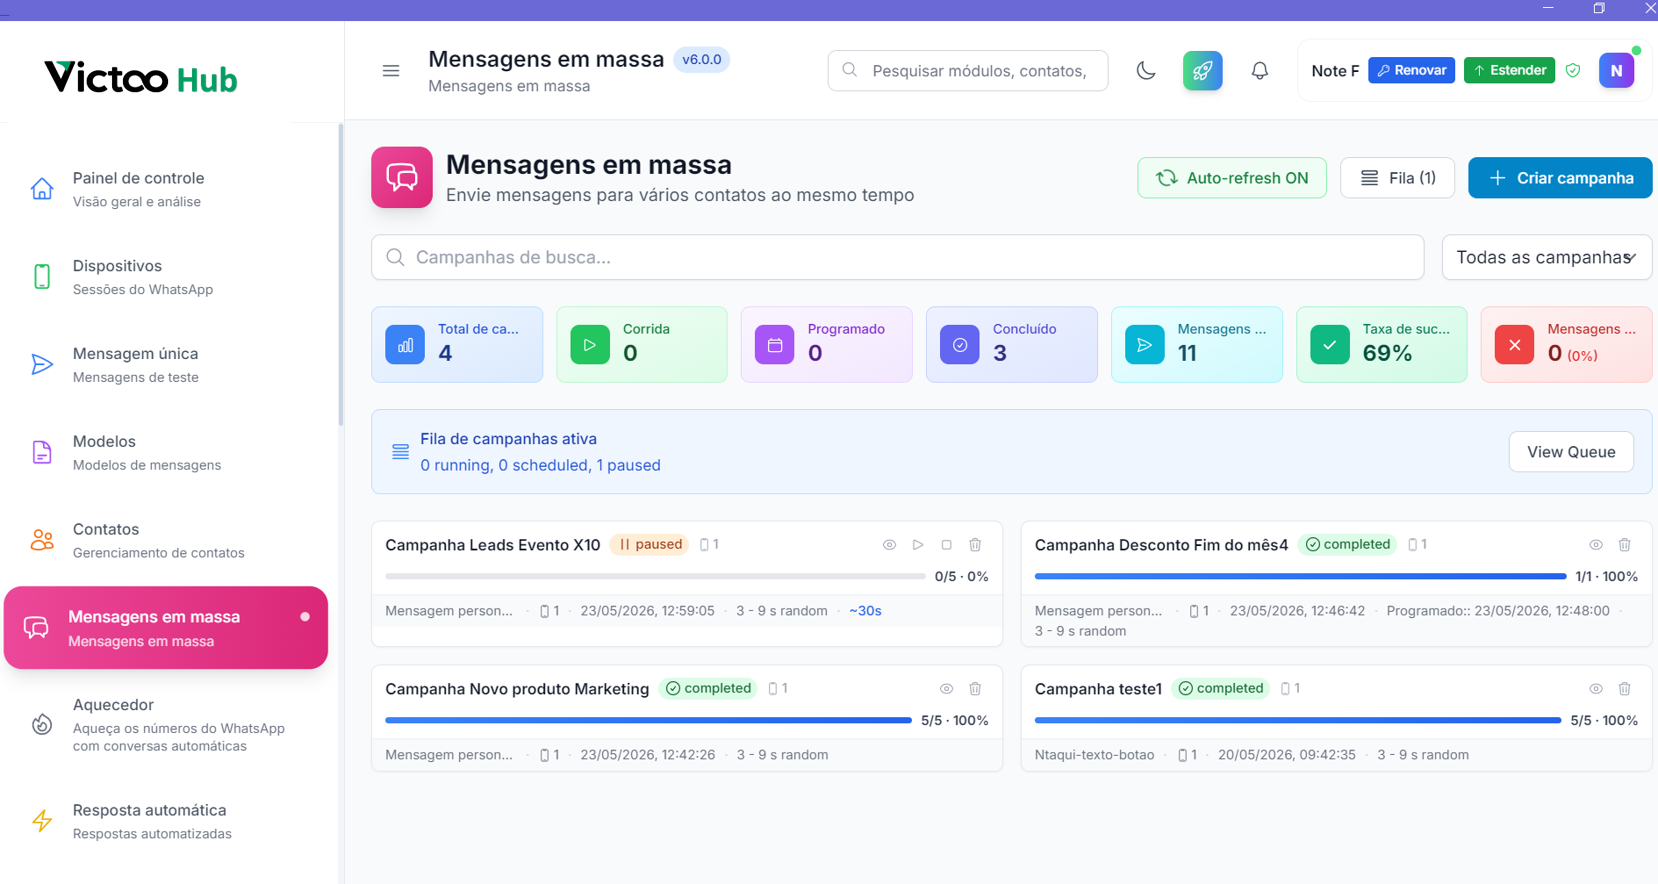Restore the window via title bar button
Screen dimensions: 1658x884
tap(1599, 8)
